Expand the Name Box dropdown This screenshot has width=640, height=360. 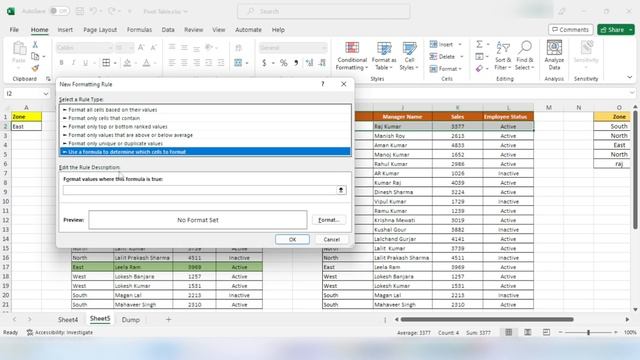[x=45, y=93]
